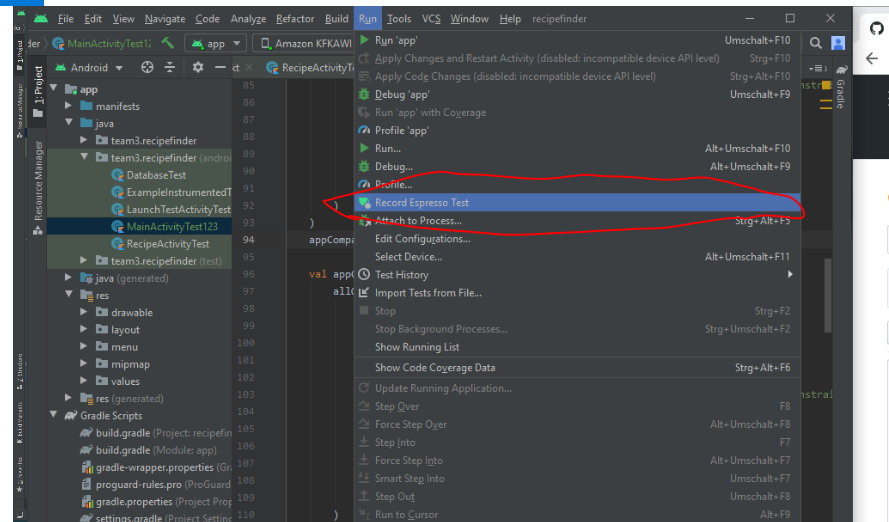
Task: Click the Android Studio logo icon
Action: pyautogui.click(x=41, y=19)
